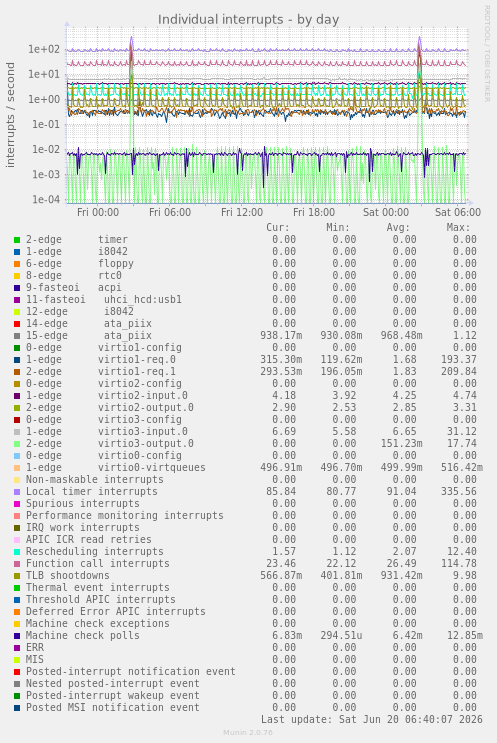Click the Max: column header

point(458,227)
